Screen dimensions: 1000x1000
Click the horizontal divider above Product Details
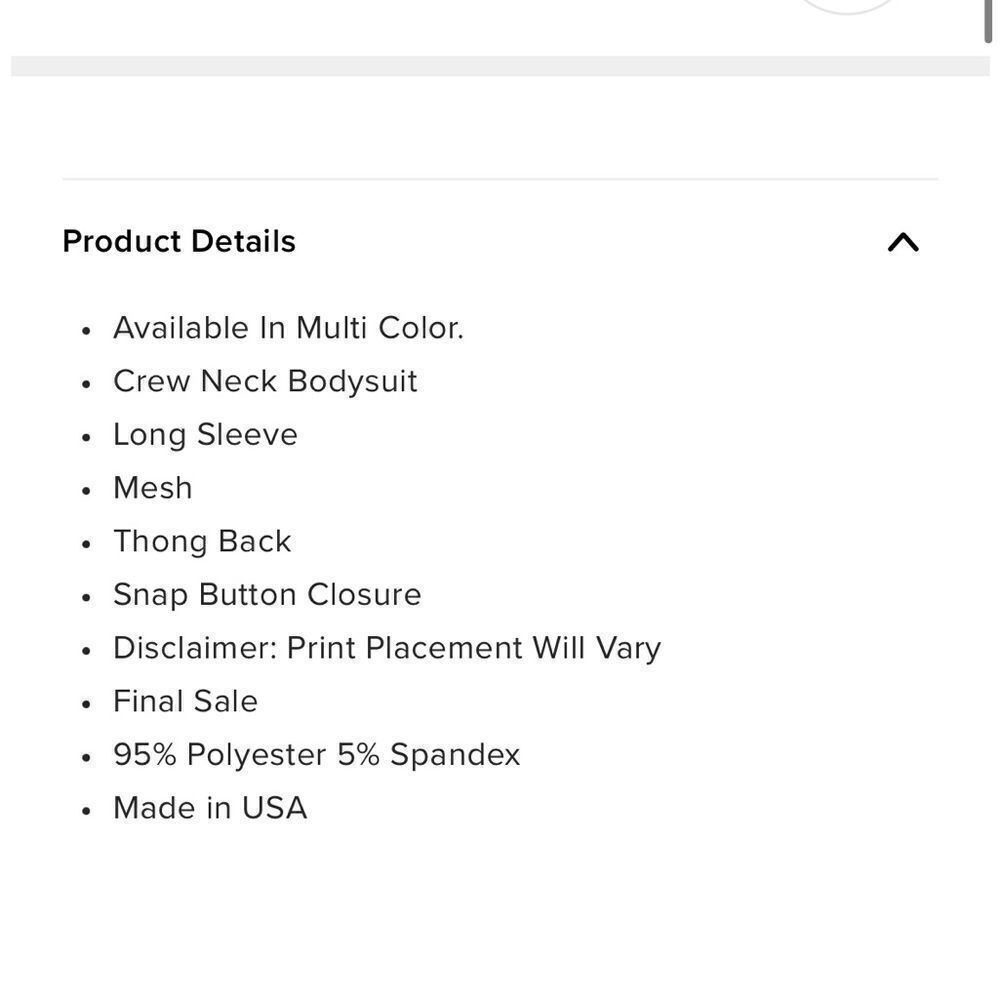click(500, 179)
